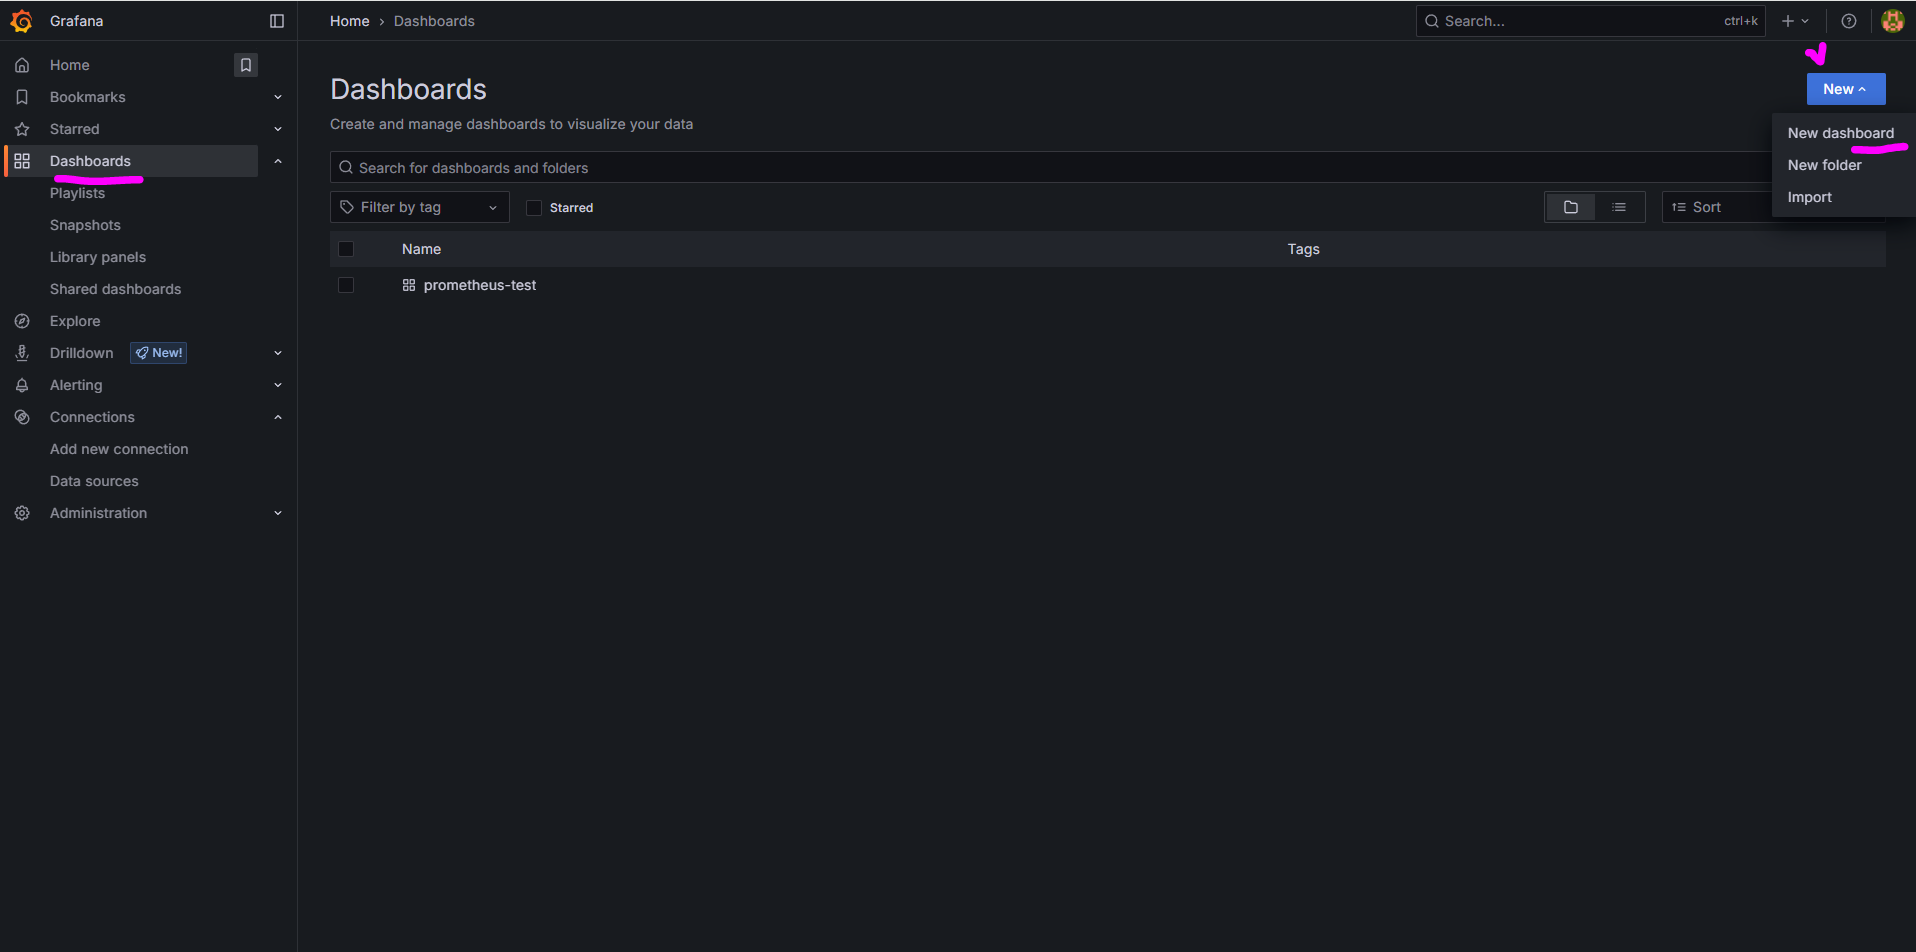Click the prometheus-test dashboard icon
Screen dimensions: 1916x952
tap(409, 285)
